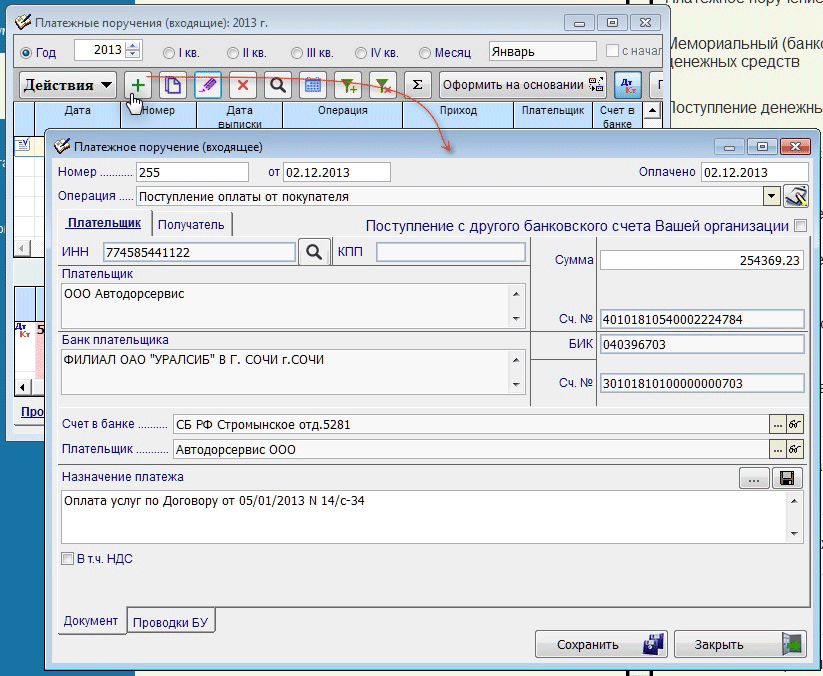Screen dimensions: 823x676
Task: Check 'Поступление с другого банковского счета' checkbox
Action: tap(800, 226)
